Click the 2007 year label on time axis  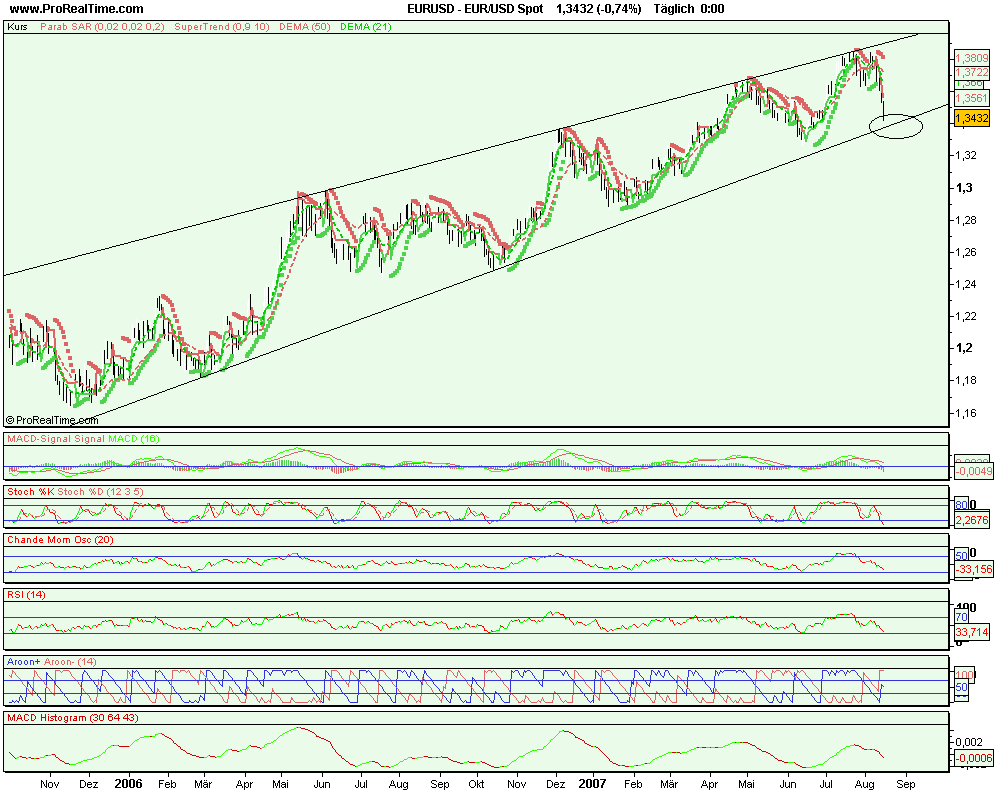tap(592, 783)
